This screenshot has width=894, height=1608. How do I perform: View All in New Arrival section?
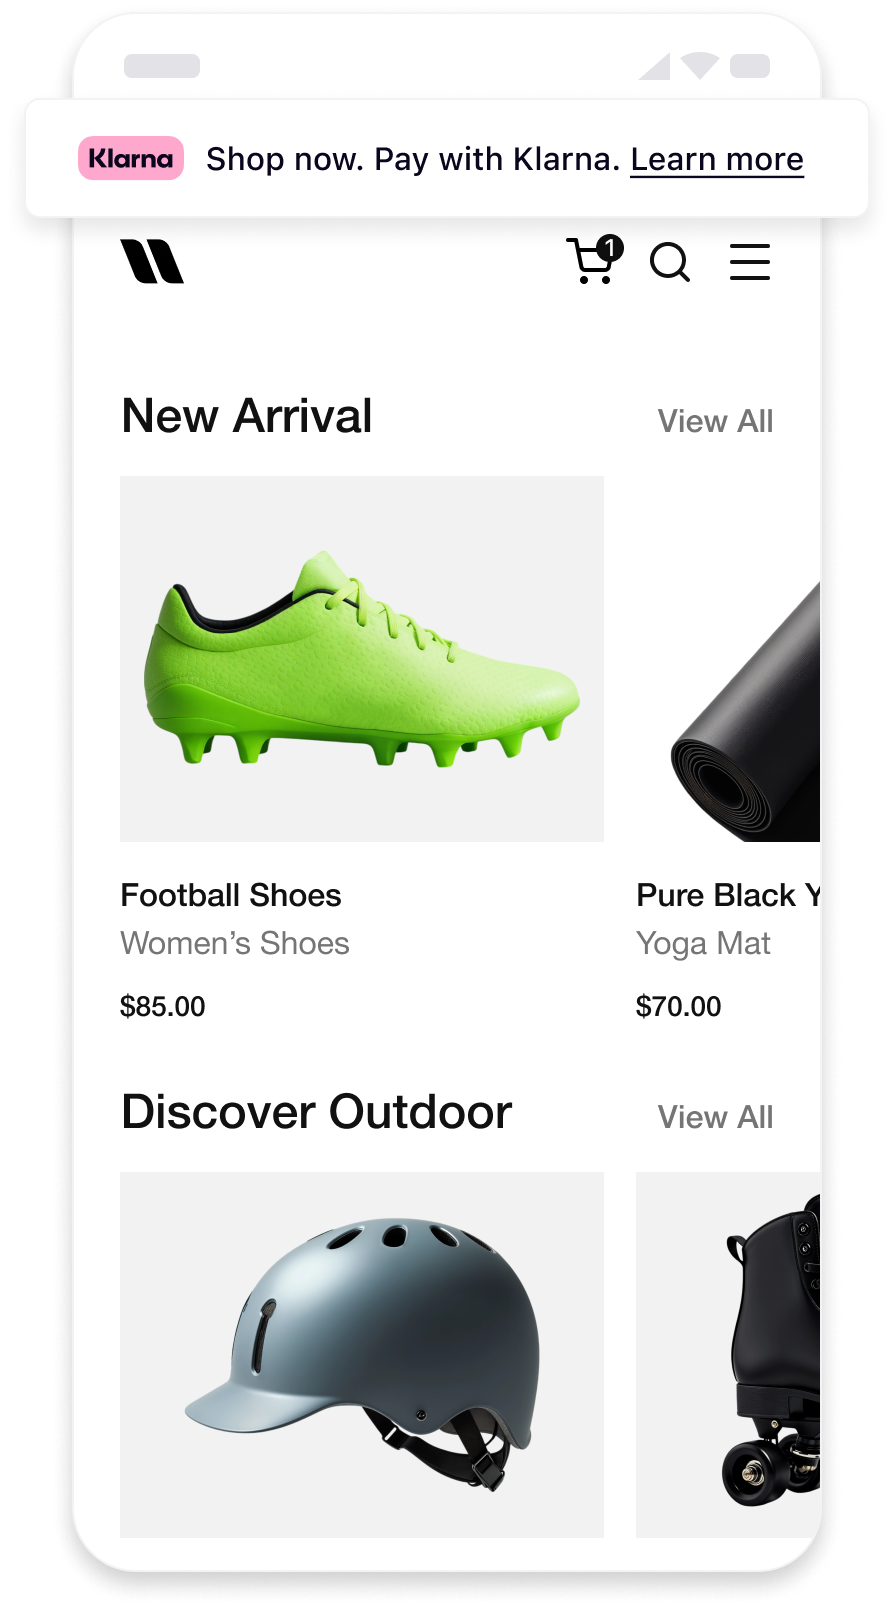click(x=715, y=421)
